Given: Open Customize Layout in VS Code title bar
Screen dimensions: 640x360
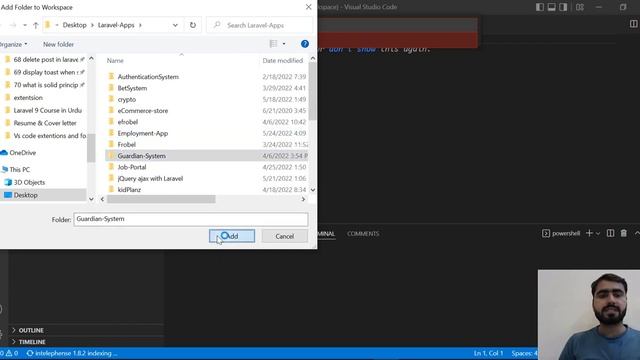Looking at the screenshot, I should (x=580, y=7).
